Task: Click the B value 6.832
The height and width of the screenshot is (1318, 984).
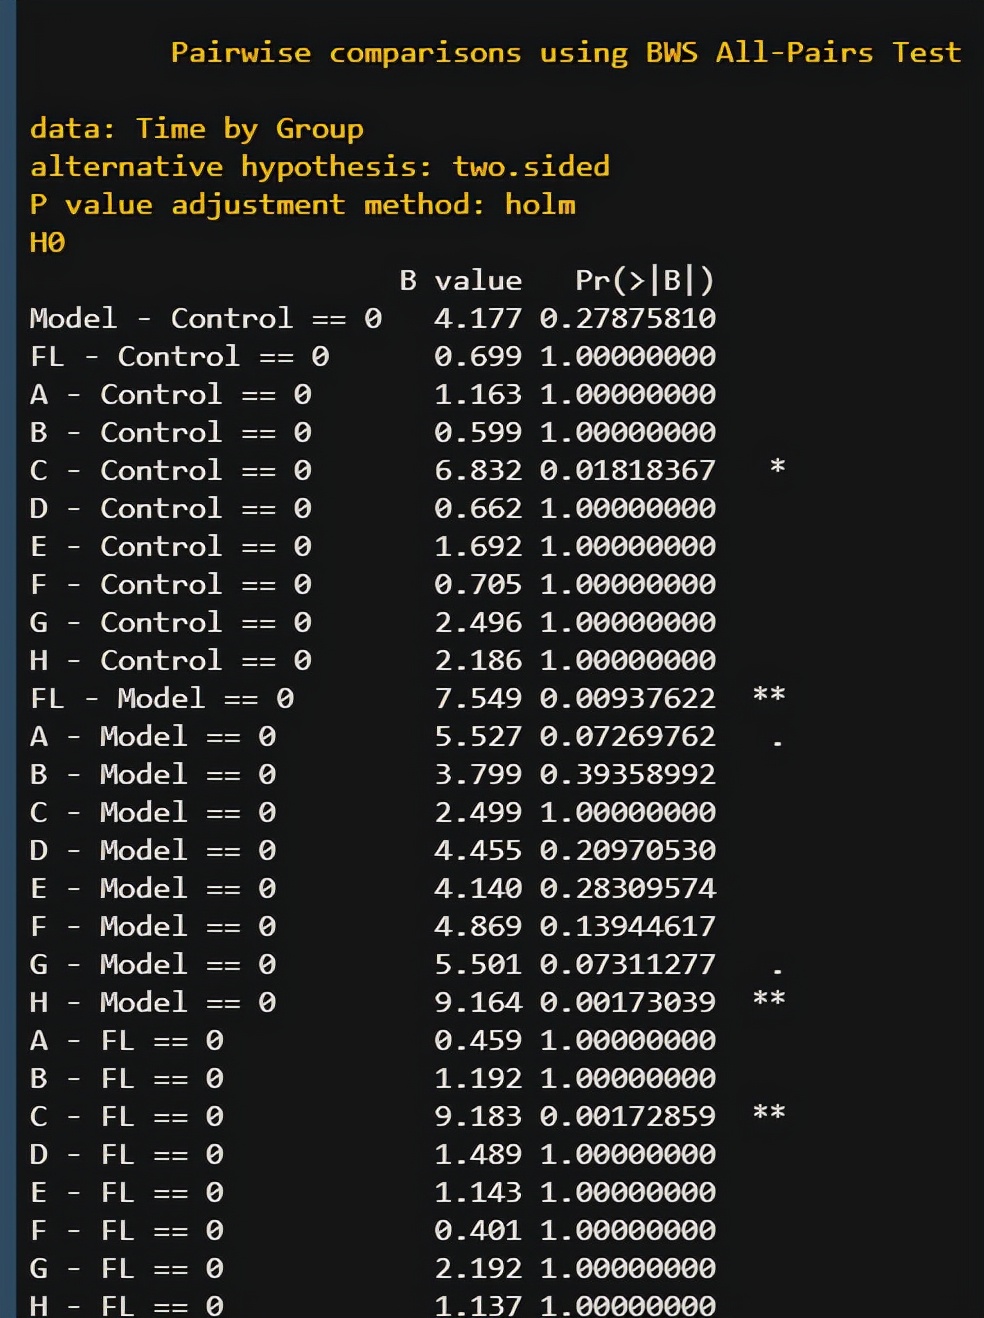Action: pyautogui.click(x=477, y=471)
